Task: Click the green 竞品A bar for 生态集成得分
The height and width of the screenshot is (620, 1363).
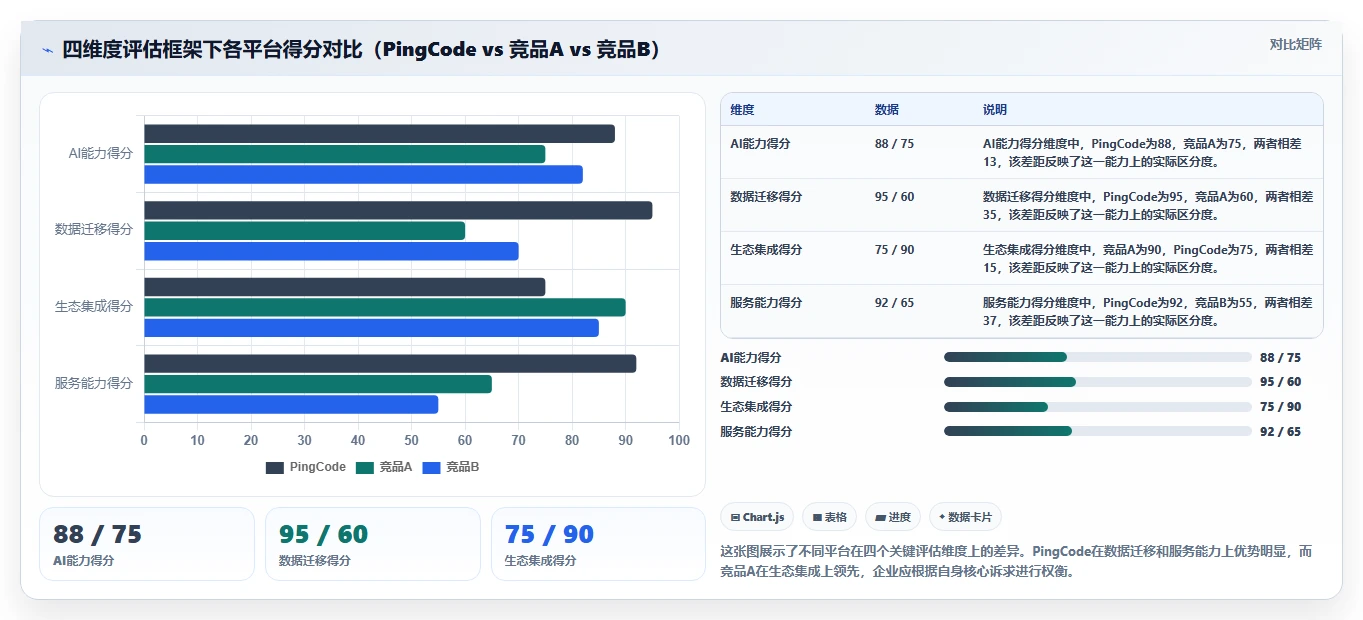Action: pyautogui.click(x=385, y=308)
